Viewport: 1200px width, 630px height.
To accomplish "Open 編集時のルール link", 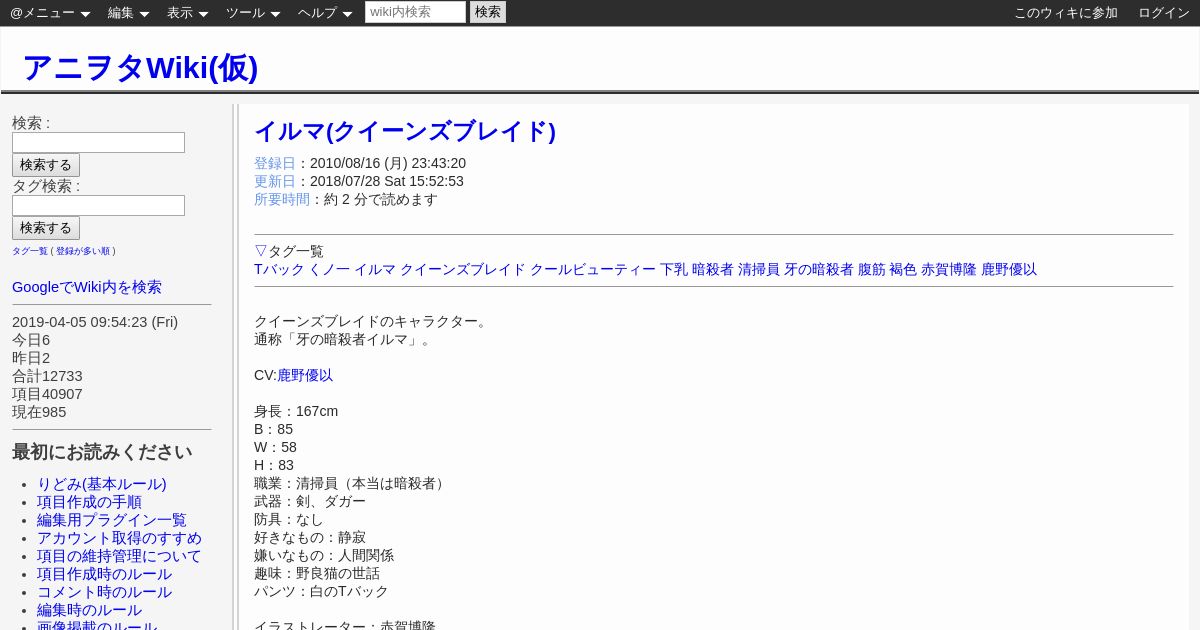I will [89, 610].
